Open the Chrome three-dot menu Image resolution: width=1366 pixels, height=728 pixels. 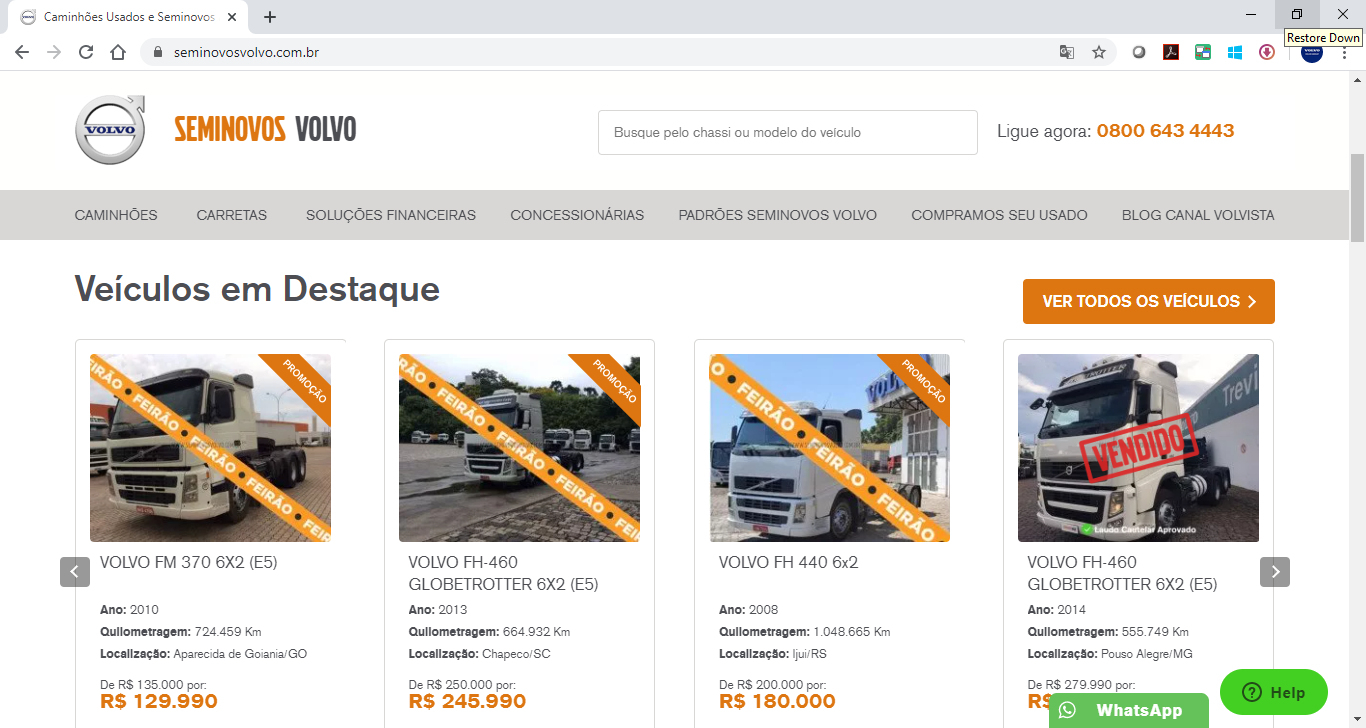coord(1344,52)
